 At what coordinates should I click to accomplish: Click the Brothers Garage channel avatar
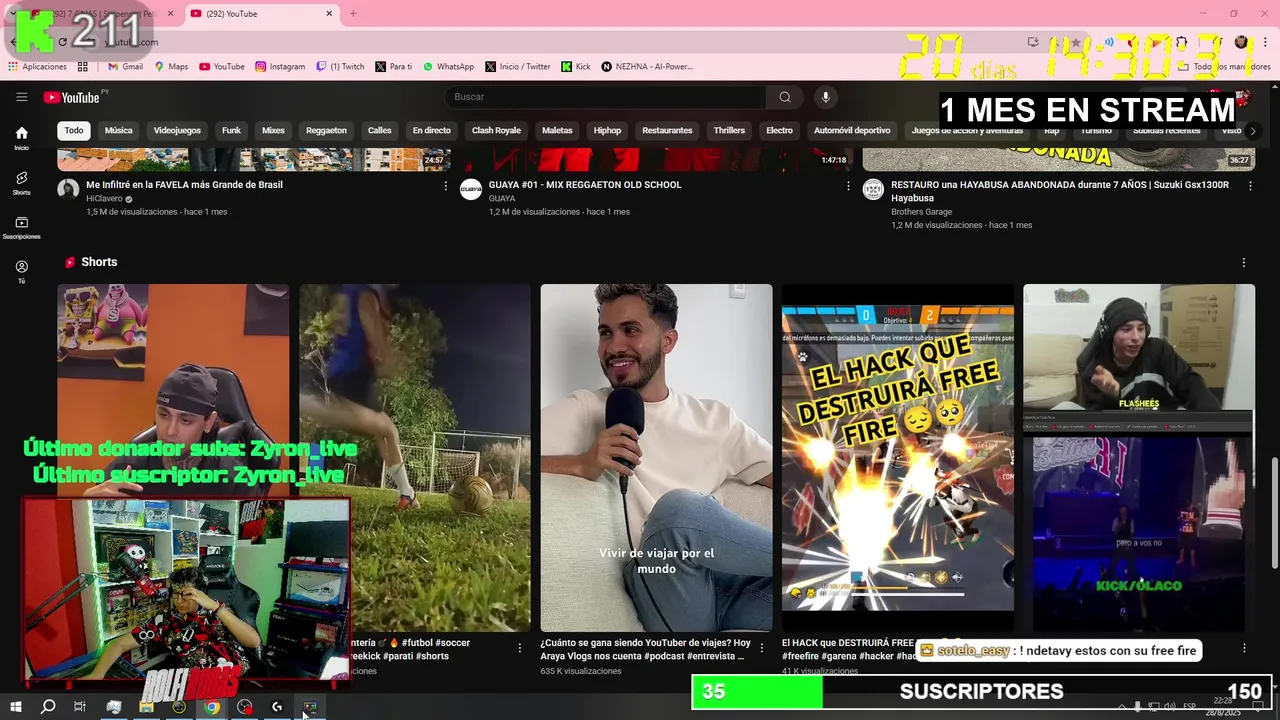pos(873,189)
